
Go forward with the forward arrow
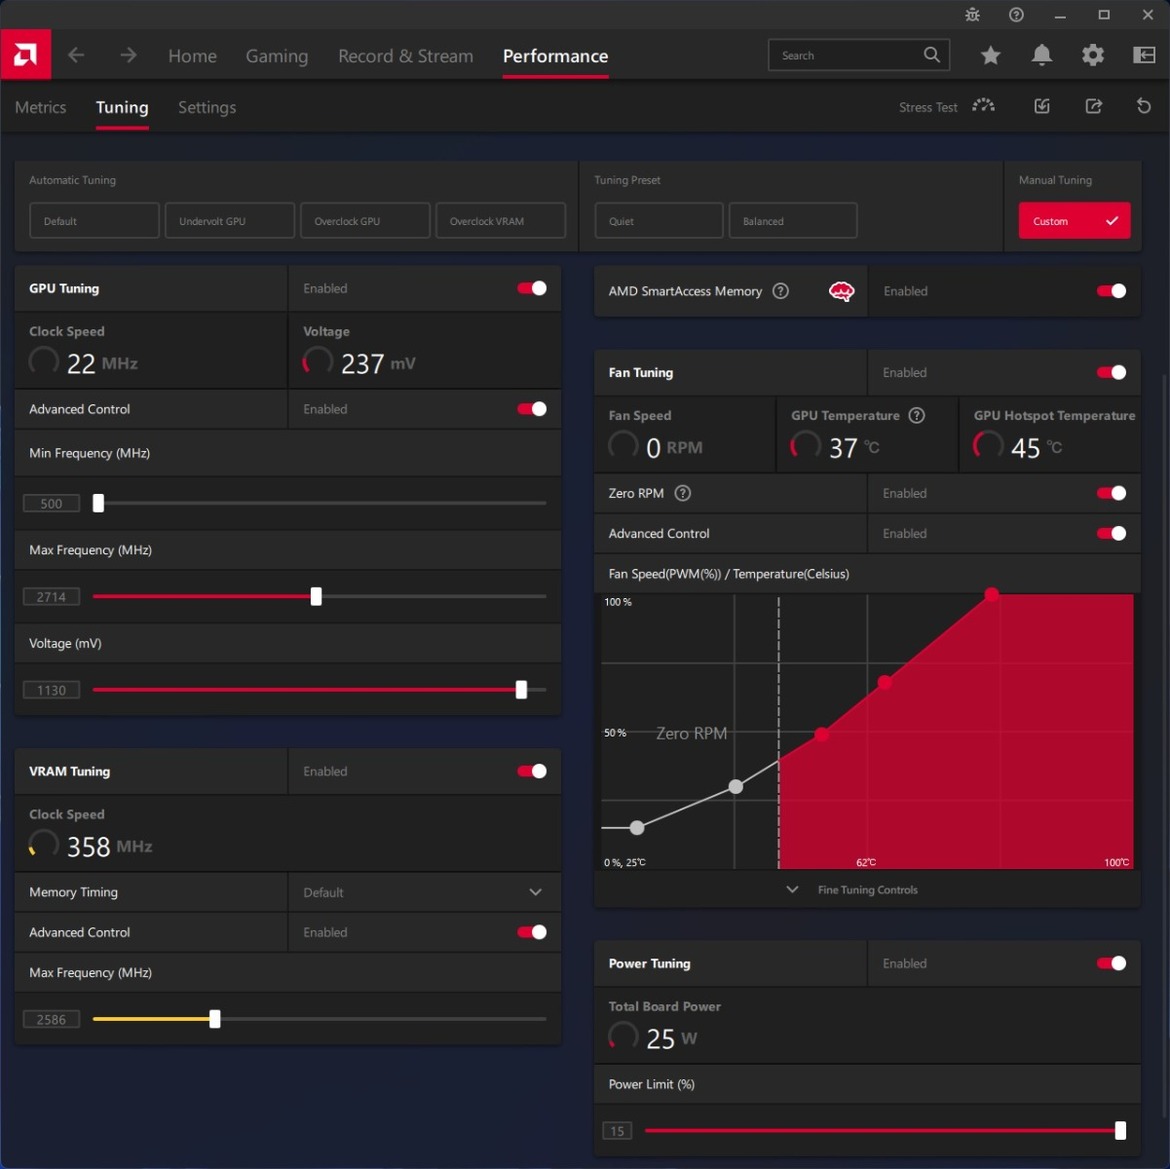click(128, 55)
